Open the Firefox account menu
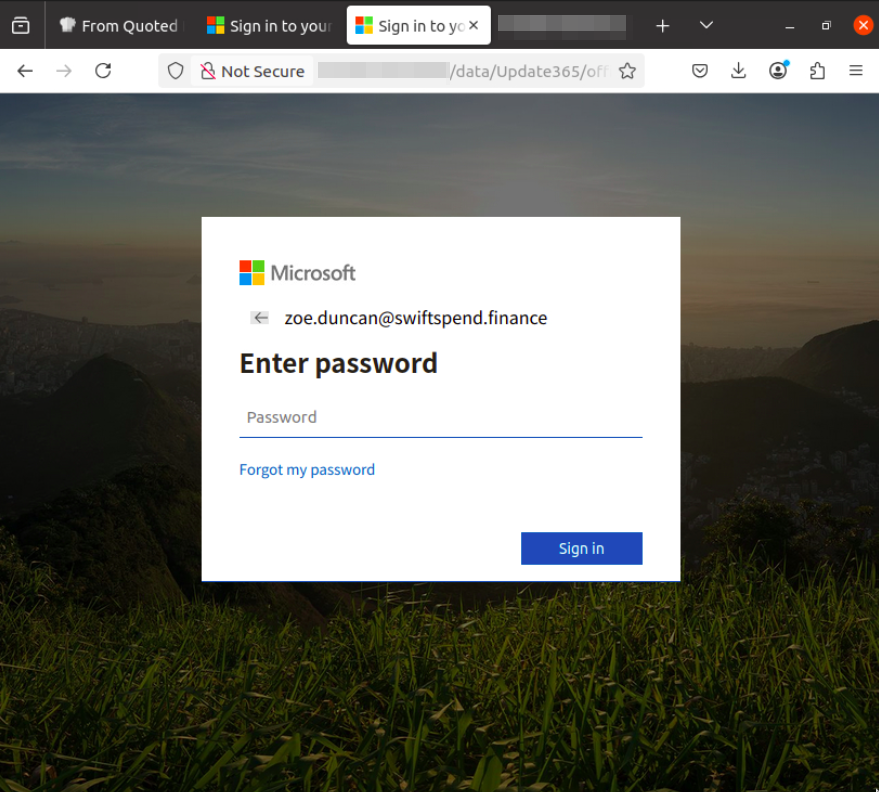 point(778,71)
